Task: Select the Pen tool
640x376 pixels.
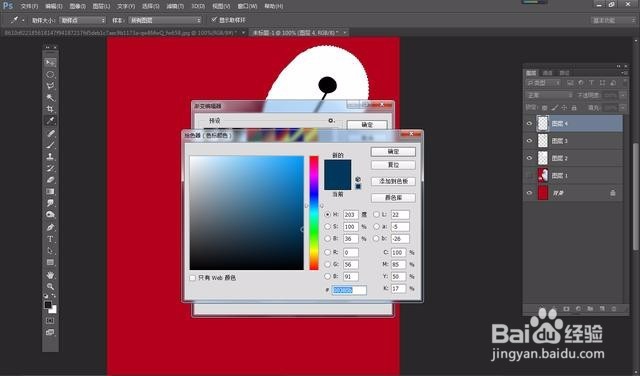Action: (50, 227)
